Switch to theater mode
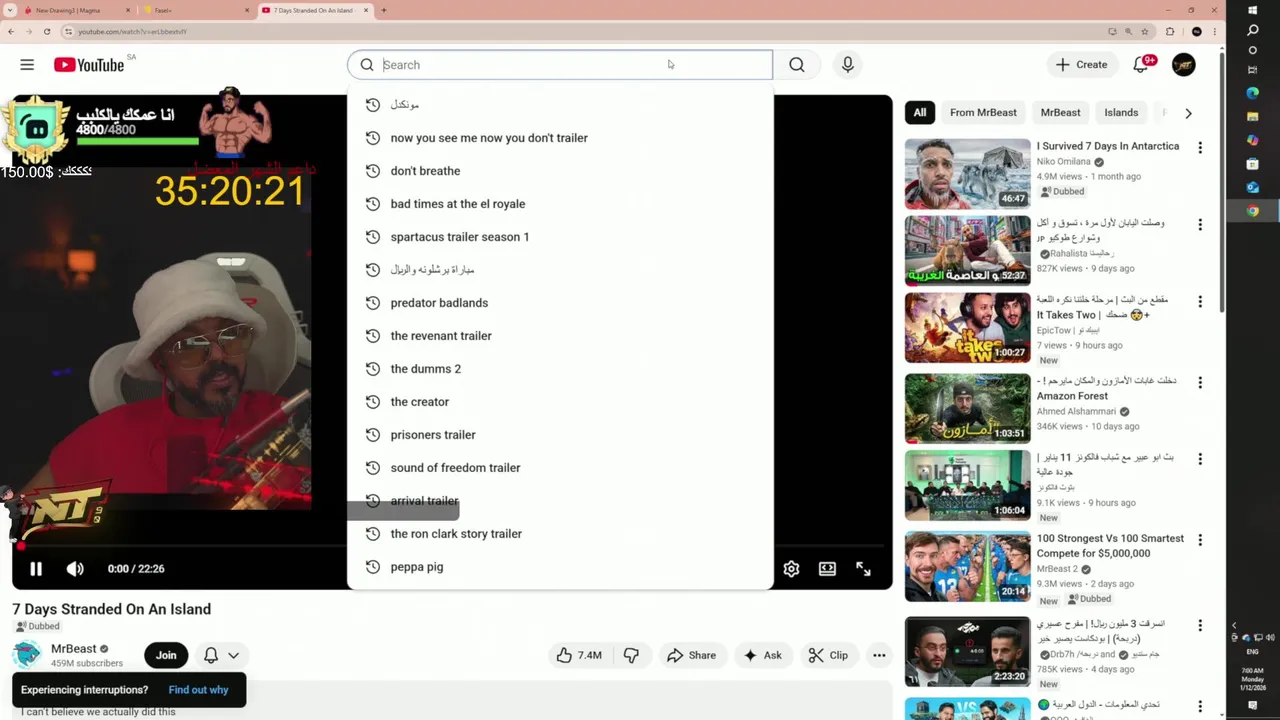This screenshot has width=1280, height=720. point(827,569)
